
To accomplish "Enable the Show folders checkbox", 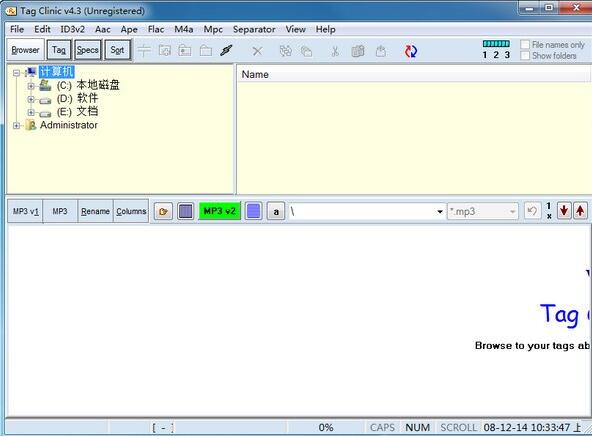I will click(x=525, y=55).
